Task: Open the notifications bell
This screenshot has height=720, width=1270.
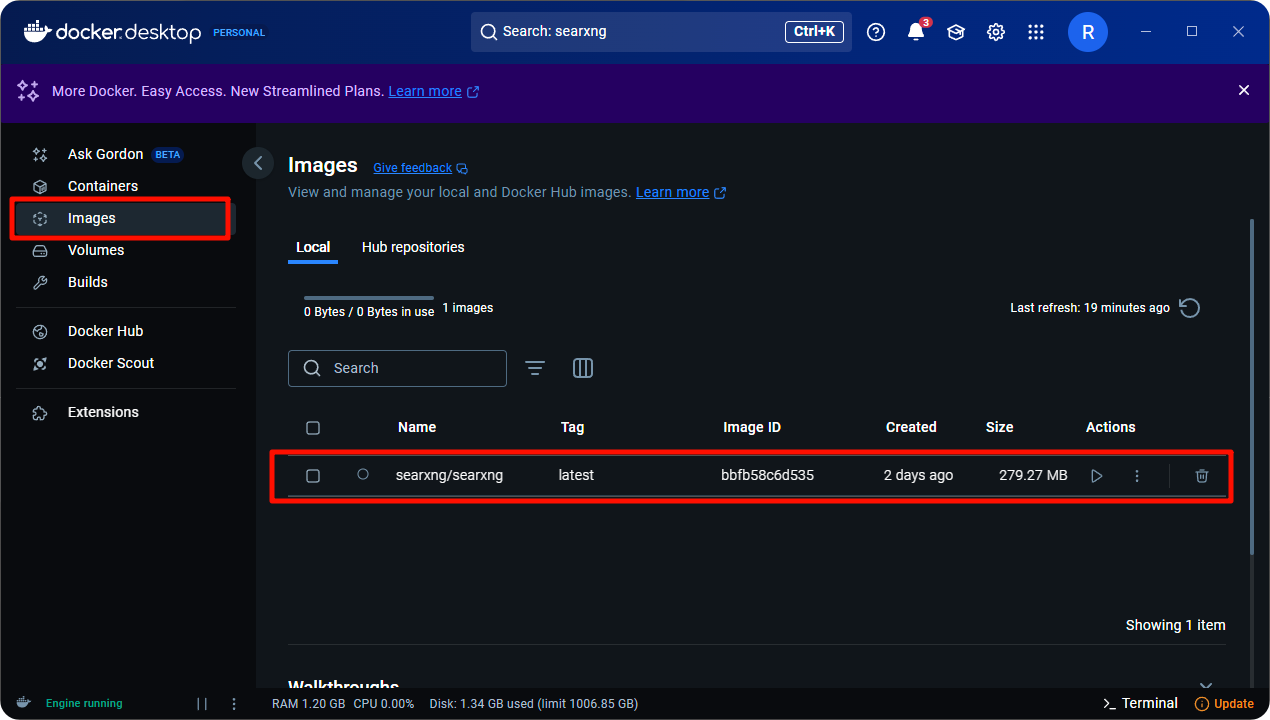Action: [x=915, y=32]
